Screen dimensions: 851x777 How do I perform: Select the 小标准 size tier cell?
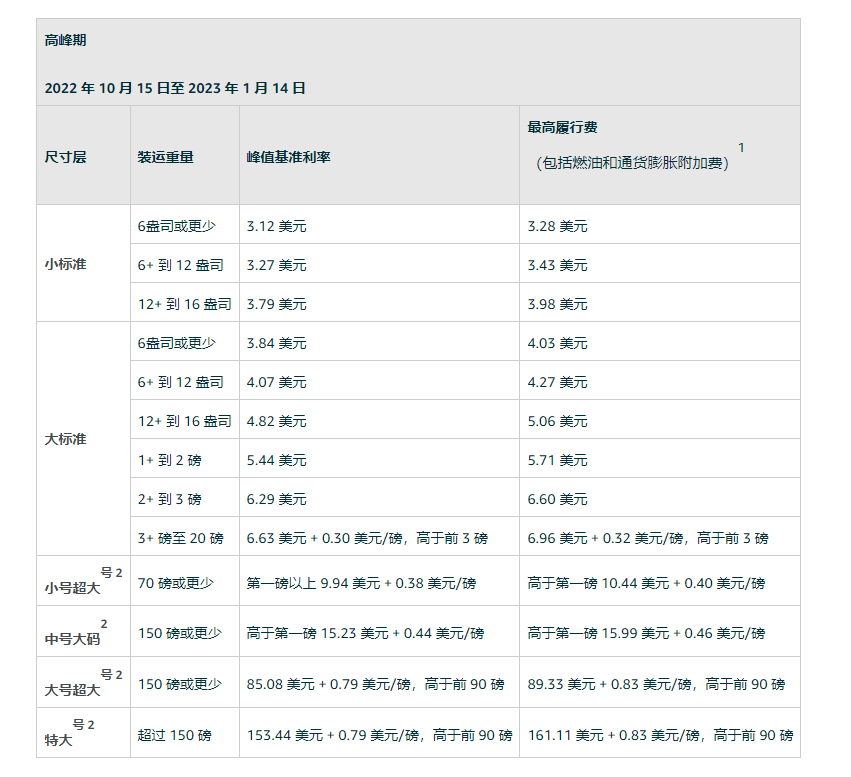click(x=64, y=265)
